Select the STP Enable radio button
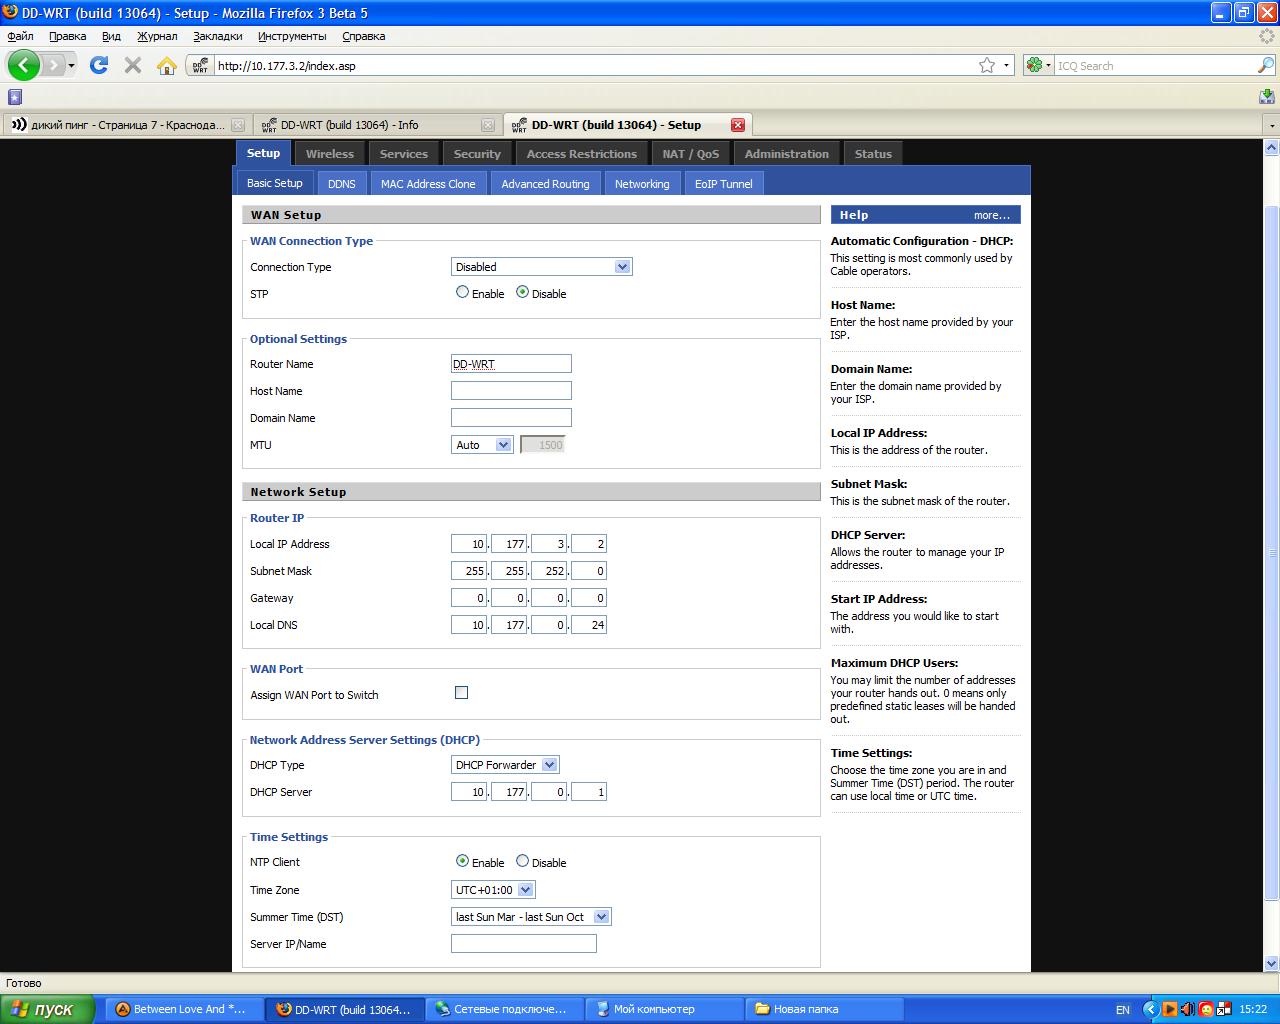This screenshot has height=1024, width=1280. [462, 292]
